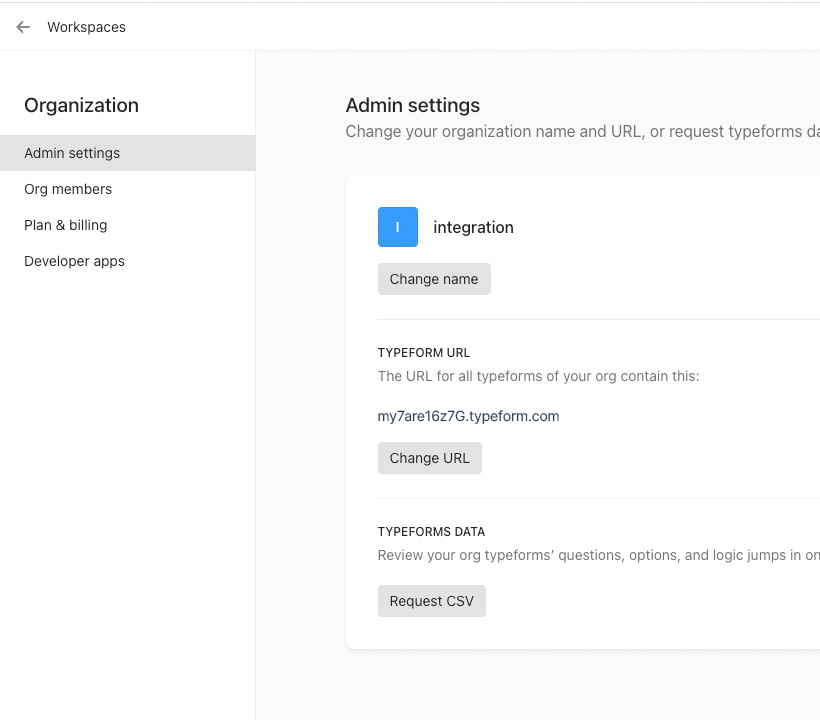Image resolution: width=820 pixels, height=720 pixels.
Task: Request CSV of typeforms data
Action: (x=431, y=601)
